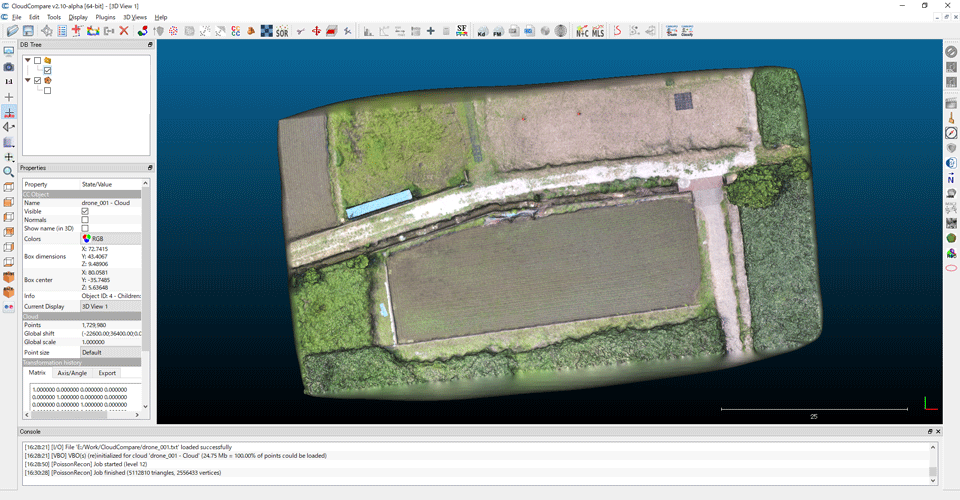The image size is (960, 500).
Task: Click the drone_001 - Cloud name value
Action: 106,203
